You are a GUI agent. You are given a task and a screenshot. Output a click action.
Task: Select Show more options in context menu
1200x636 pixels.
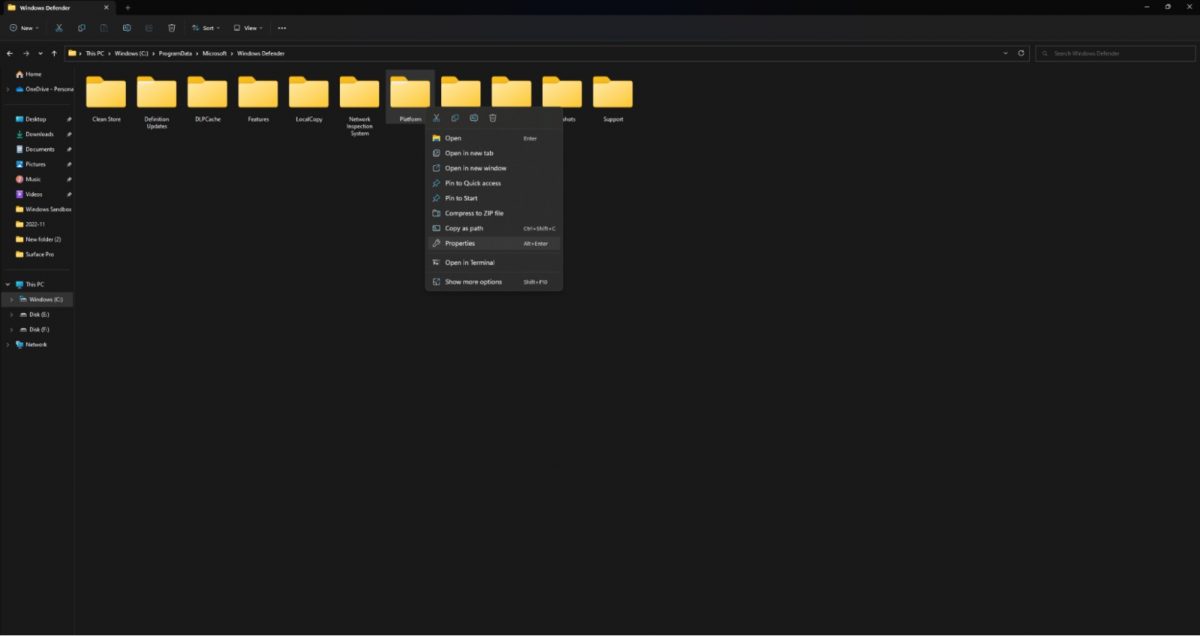click(473, 282)
